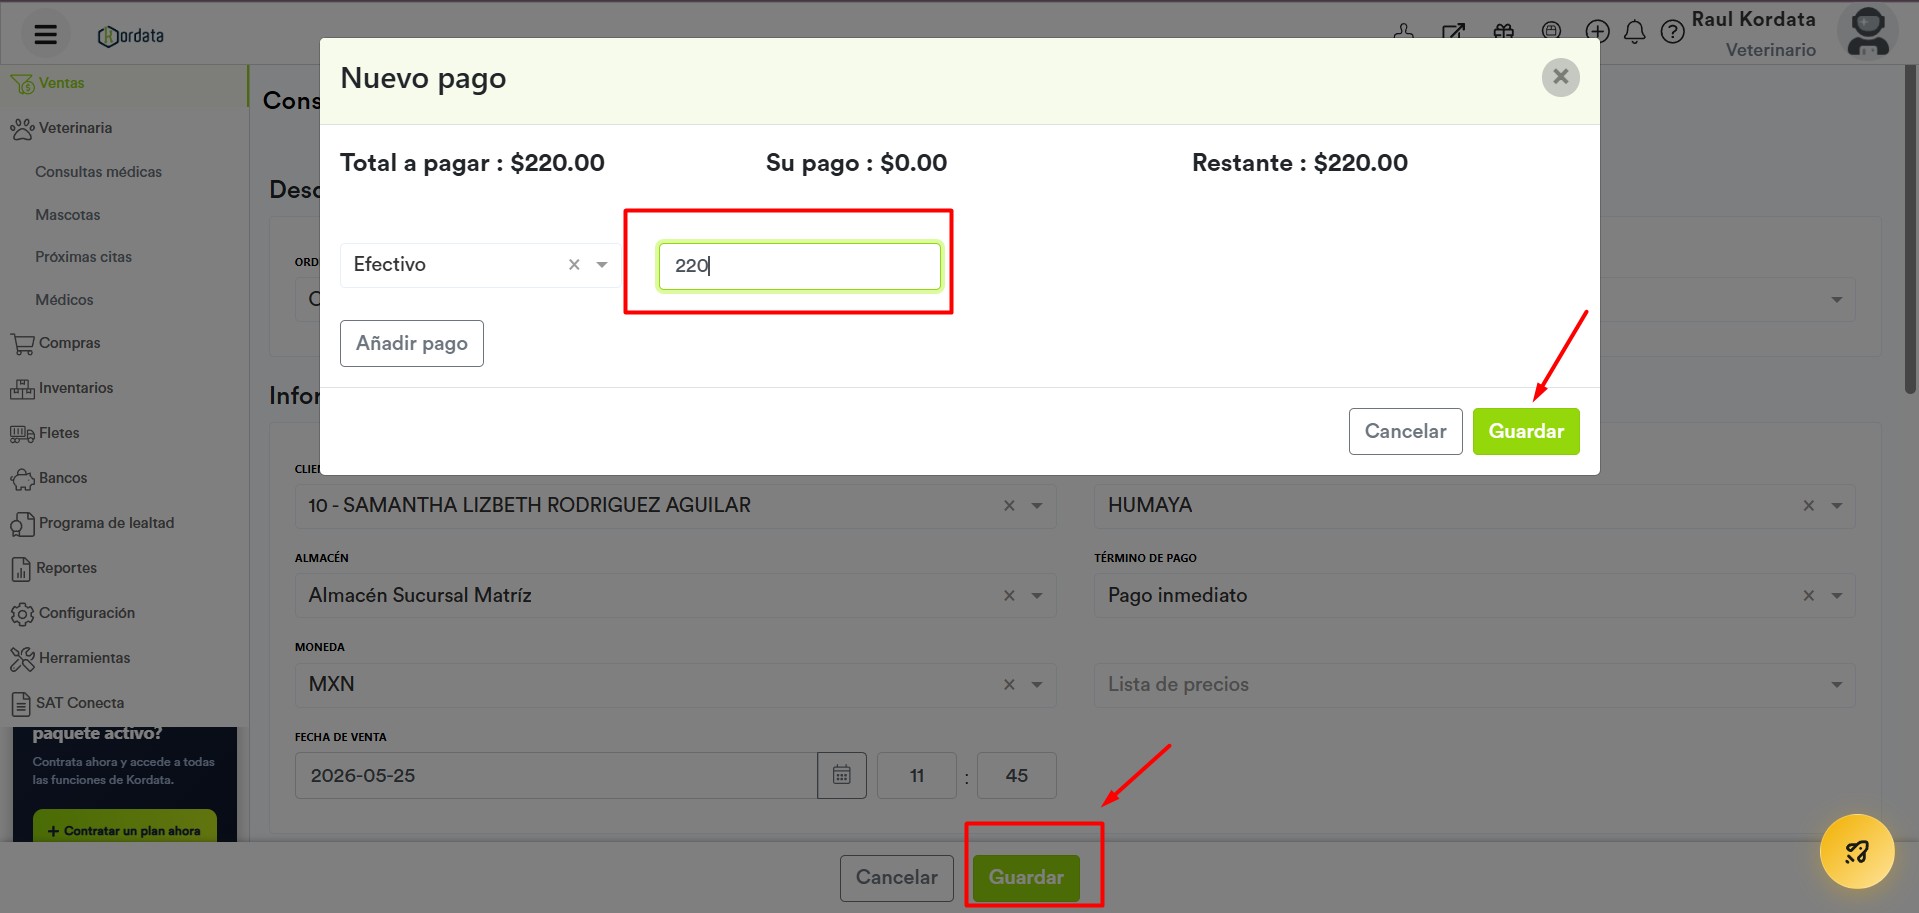1919x913 pixels.
Task: Click the minutes field showing 45
Action: 1016,775
